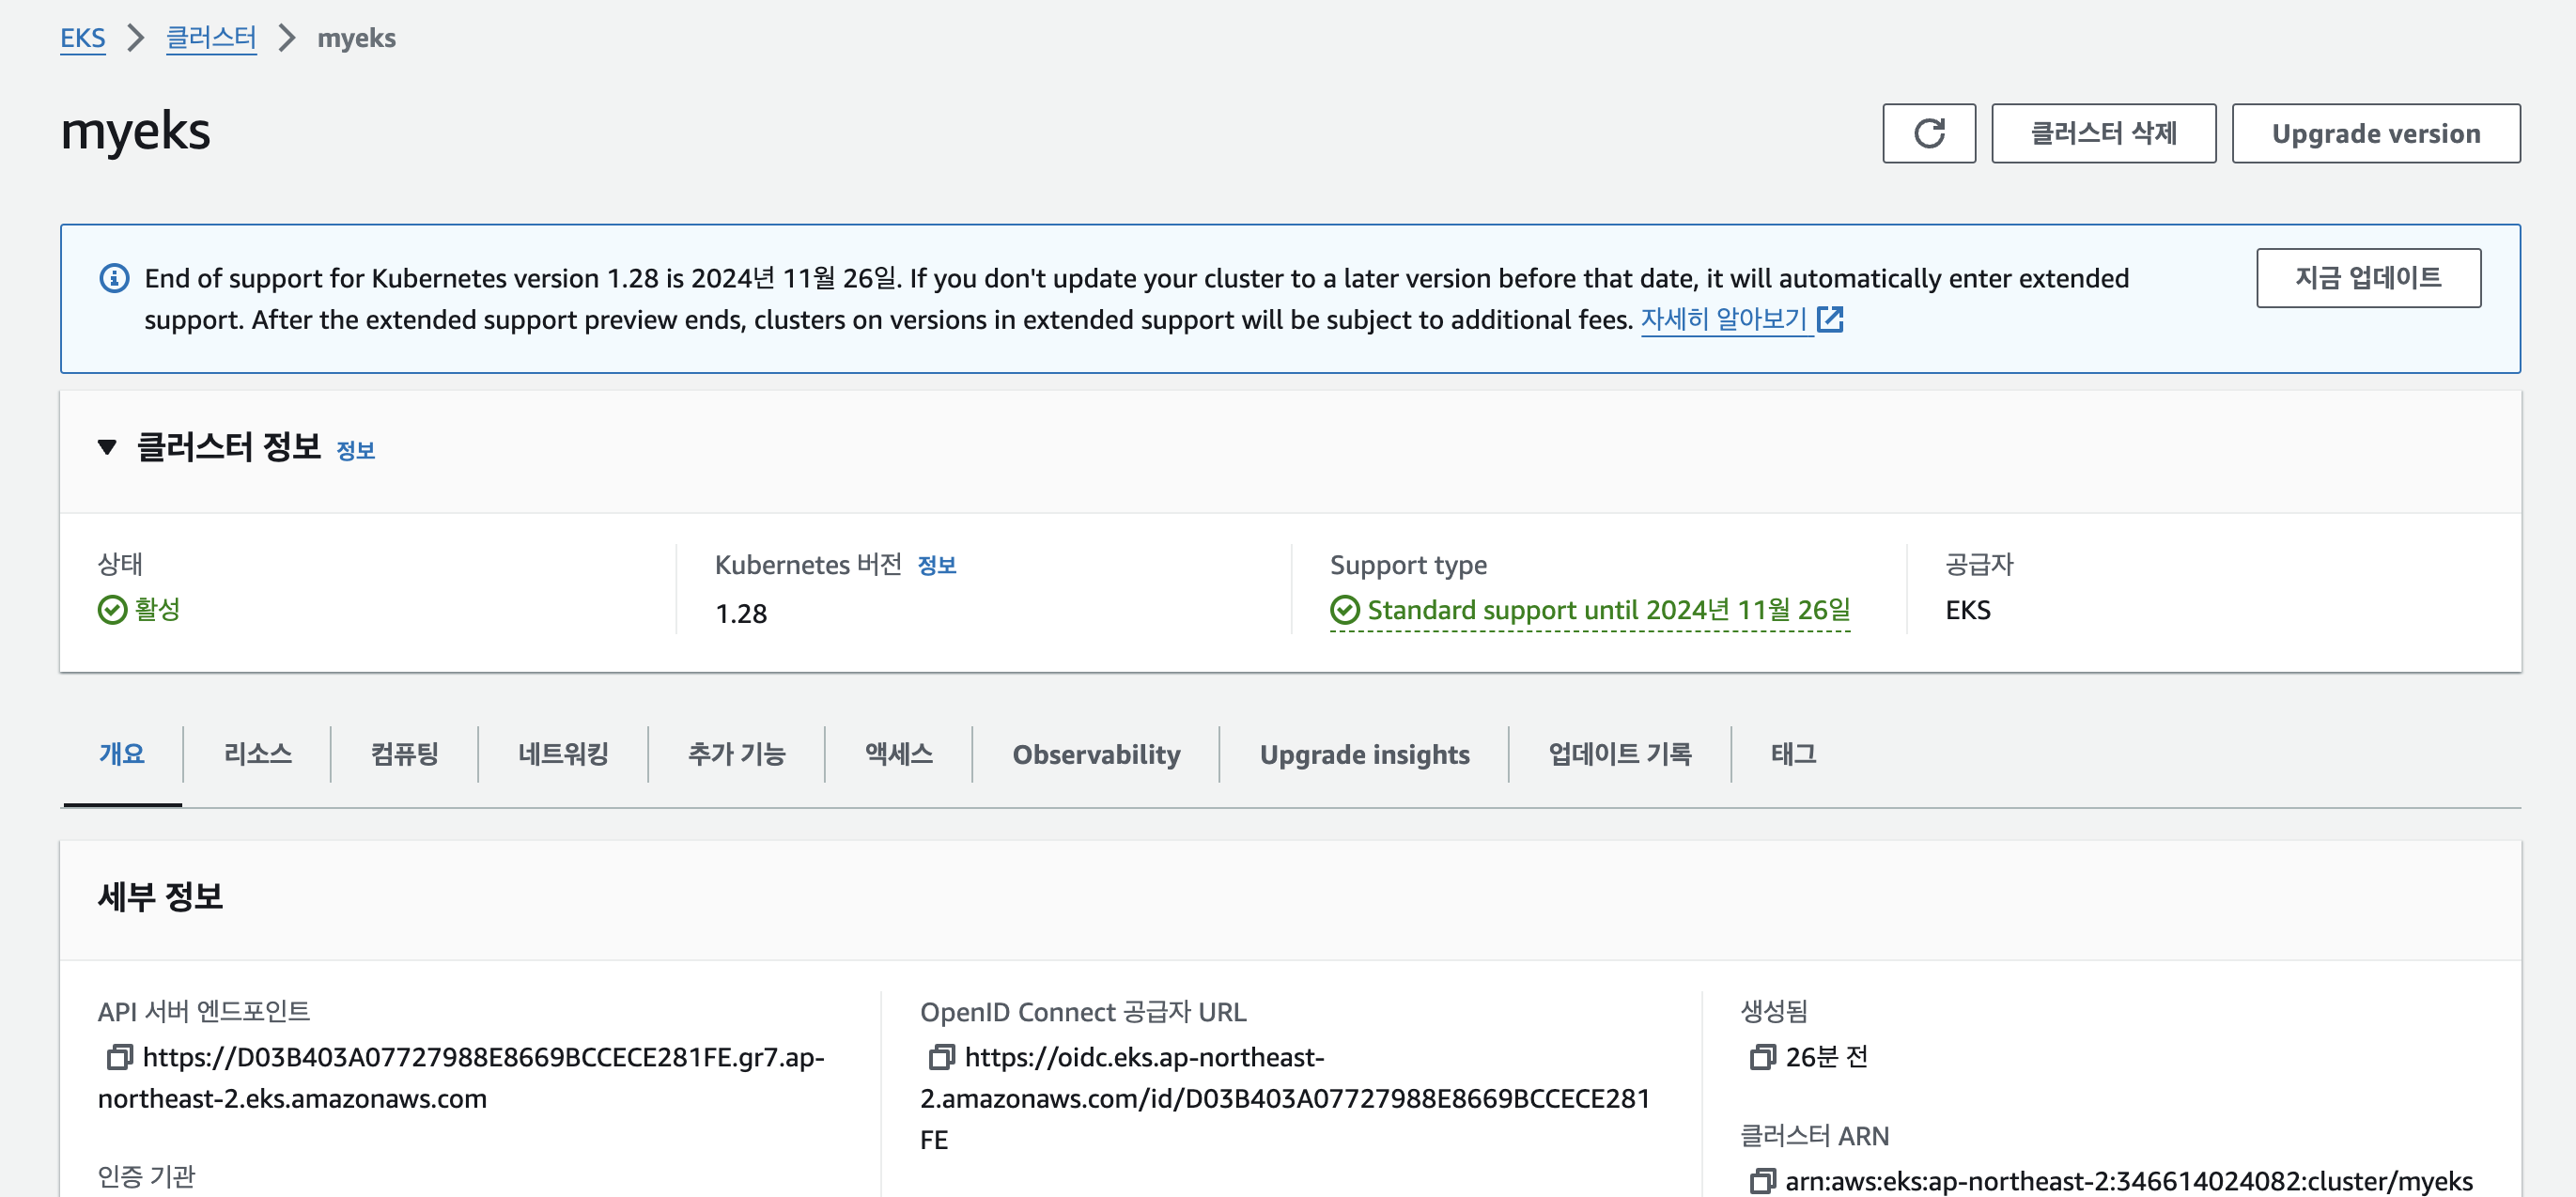The width and height of the screenshot is (2576, 1197).
Task: Click the Upgrade version button
Action: [2375, 133]
